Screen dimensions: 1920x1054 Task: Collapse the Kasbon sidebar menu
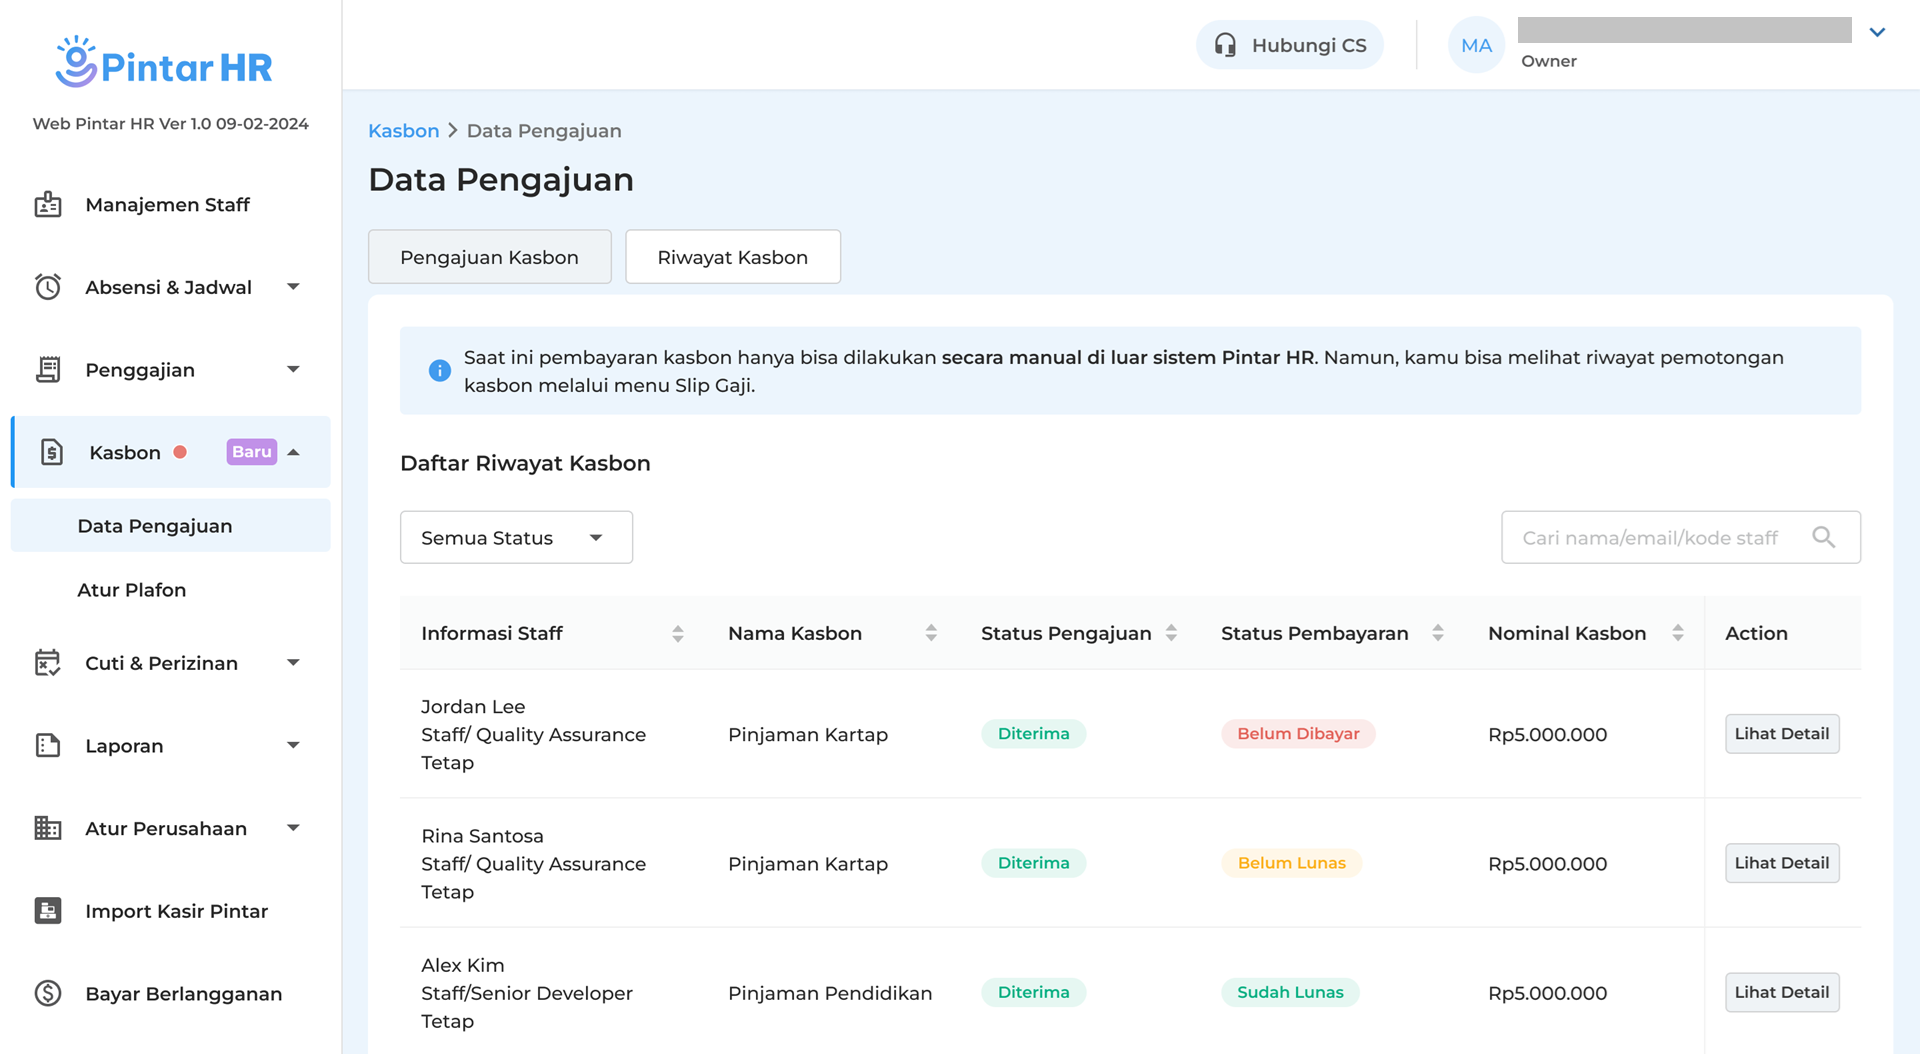(x=293, y=453)
